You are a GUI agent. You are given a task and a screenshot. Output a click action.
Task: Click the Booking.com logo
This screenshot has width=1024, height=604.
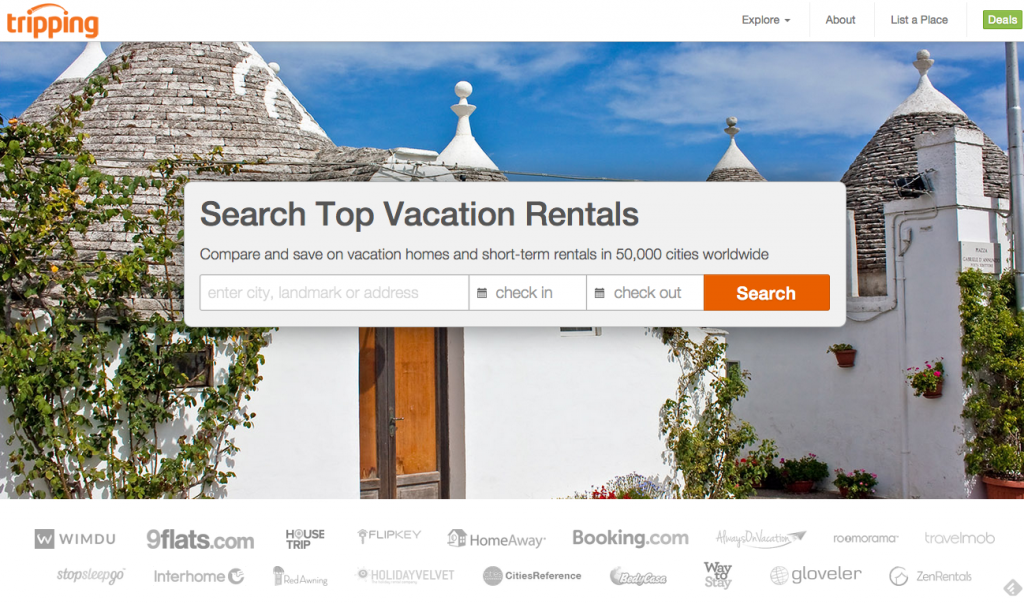click(630, 538)
